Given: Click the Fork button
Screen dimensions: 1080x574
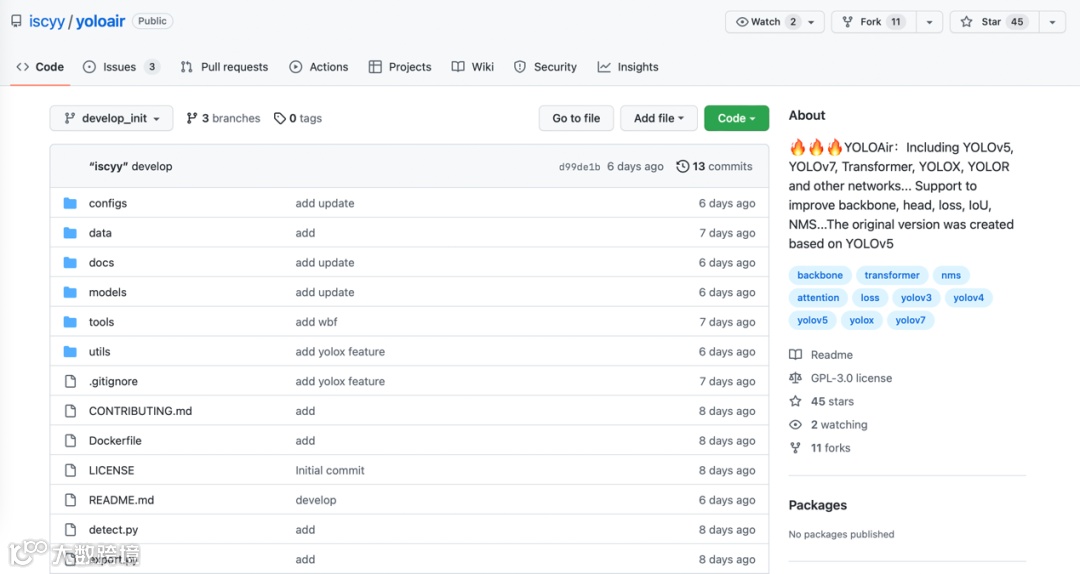Looking at the screenshot, I should pos(874,22).
